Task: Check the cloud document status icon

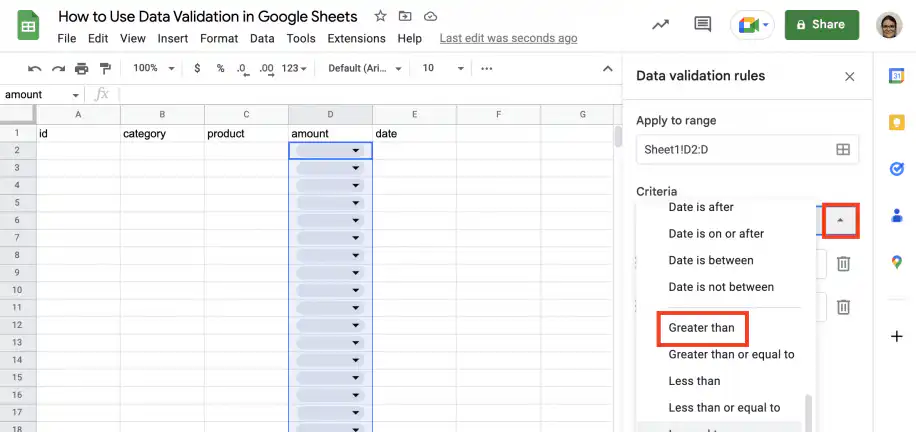Action: [x=431, y=16]
